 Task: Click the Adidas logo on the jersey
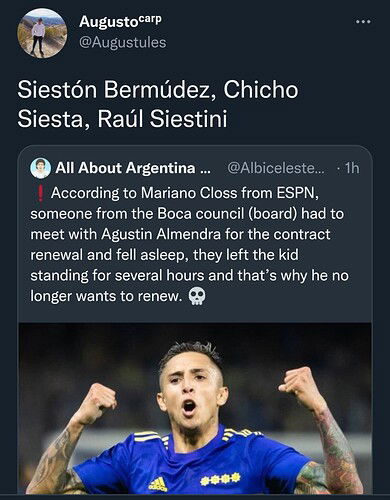158,484
